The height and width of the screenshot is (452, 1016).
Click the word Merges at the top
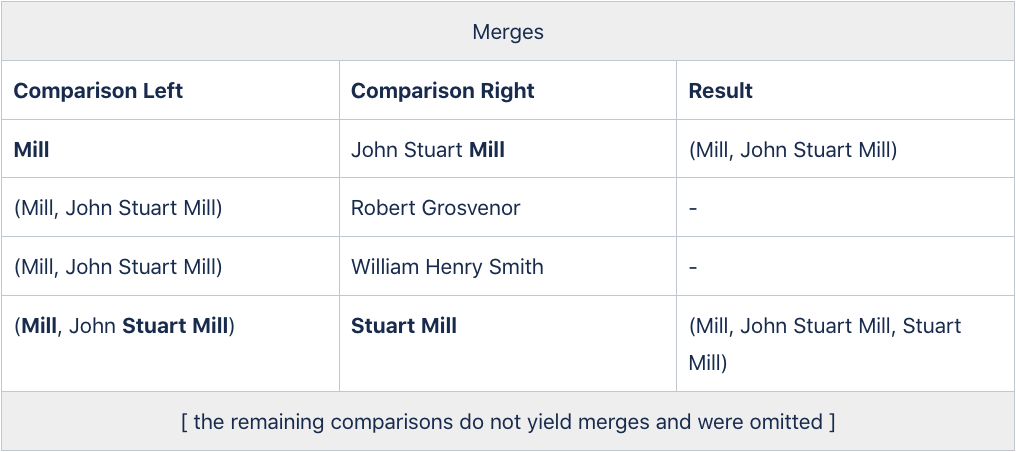pos(508,32)
